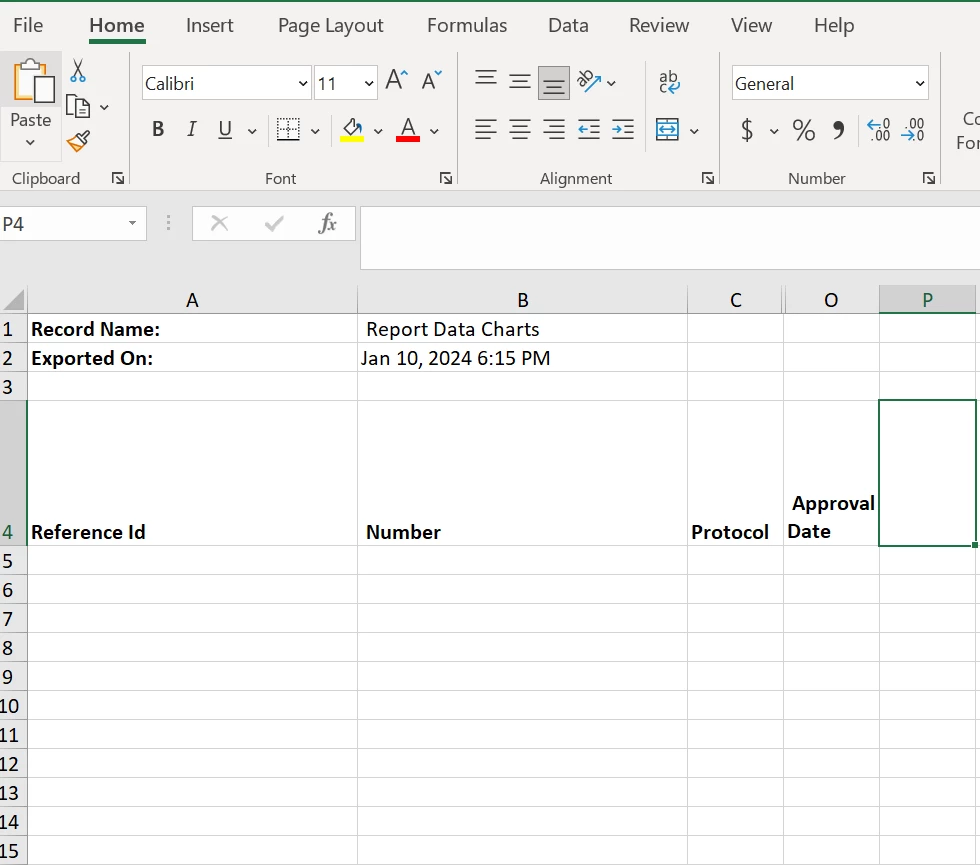Apply the Borders icon
Image resolution: width=980 pixels, height=865 pixels.
(x=288, y=130)
